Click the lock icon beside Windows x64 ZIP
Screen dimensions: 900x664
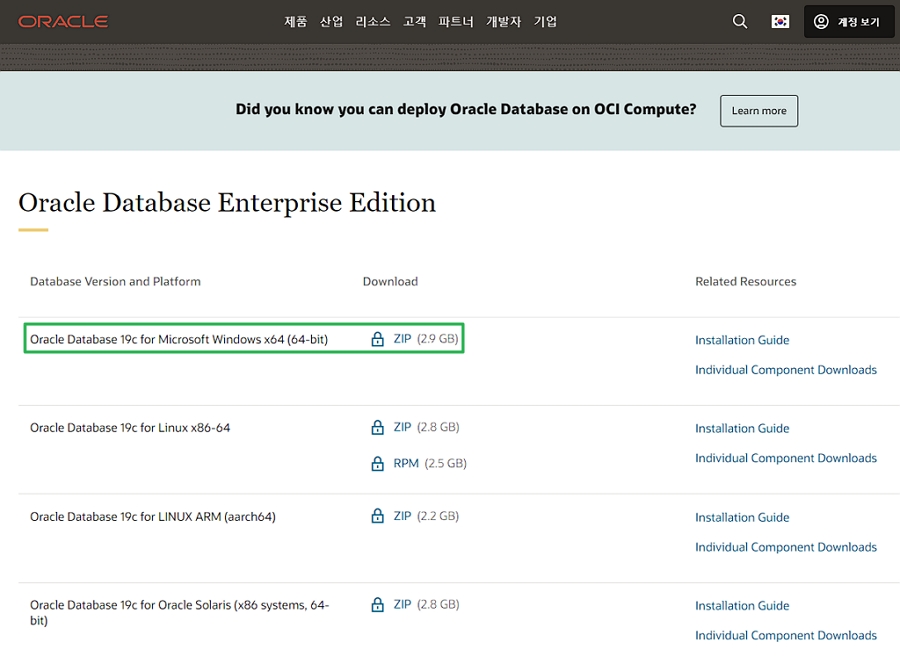click(x=377, y=339)
